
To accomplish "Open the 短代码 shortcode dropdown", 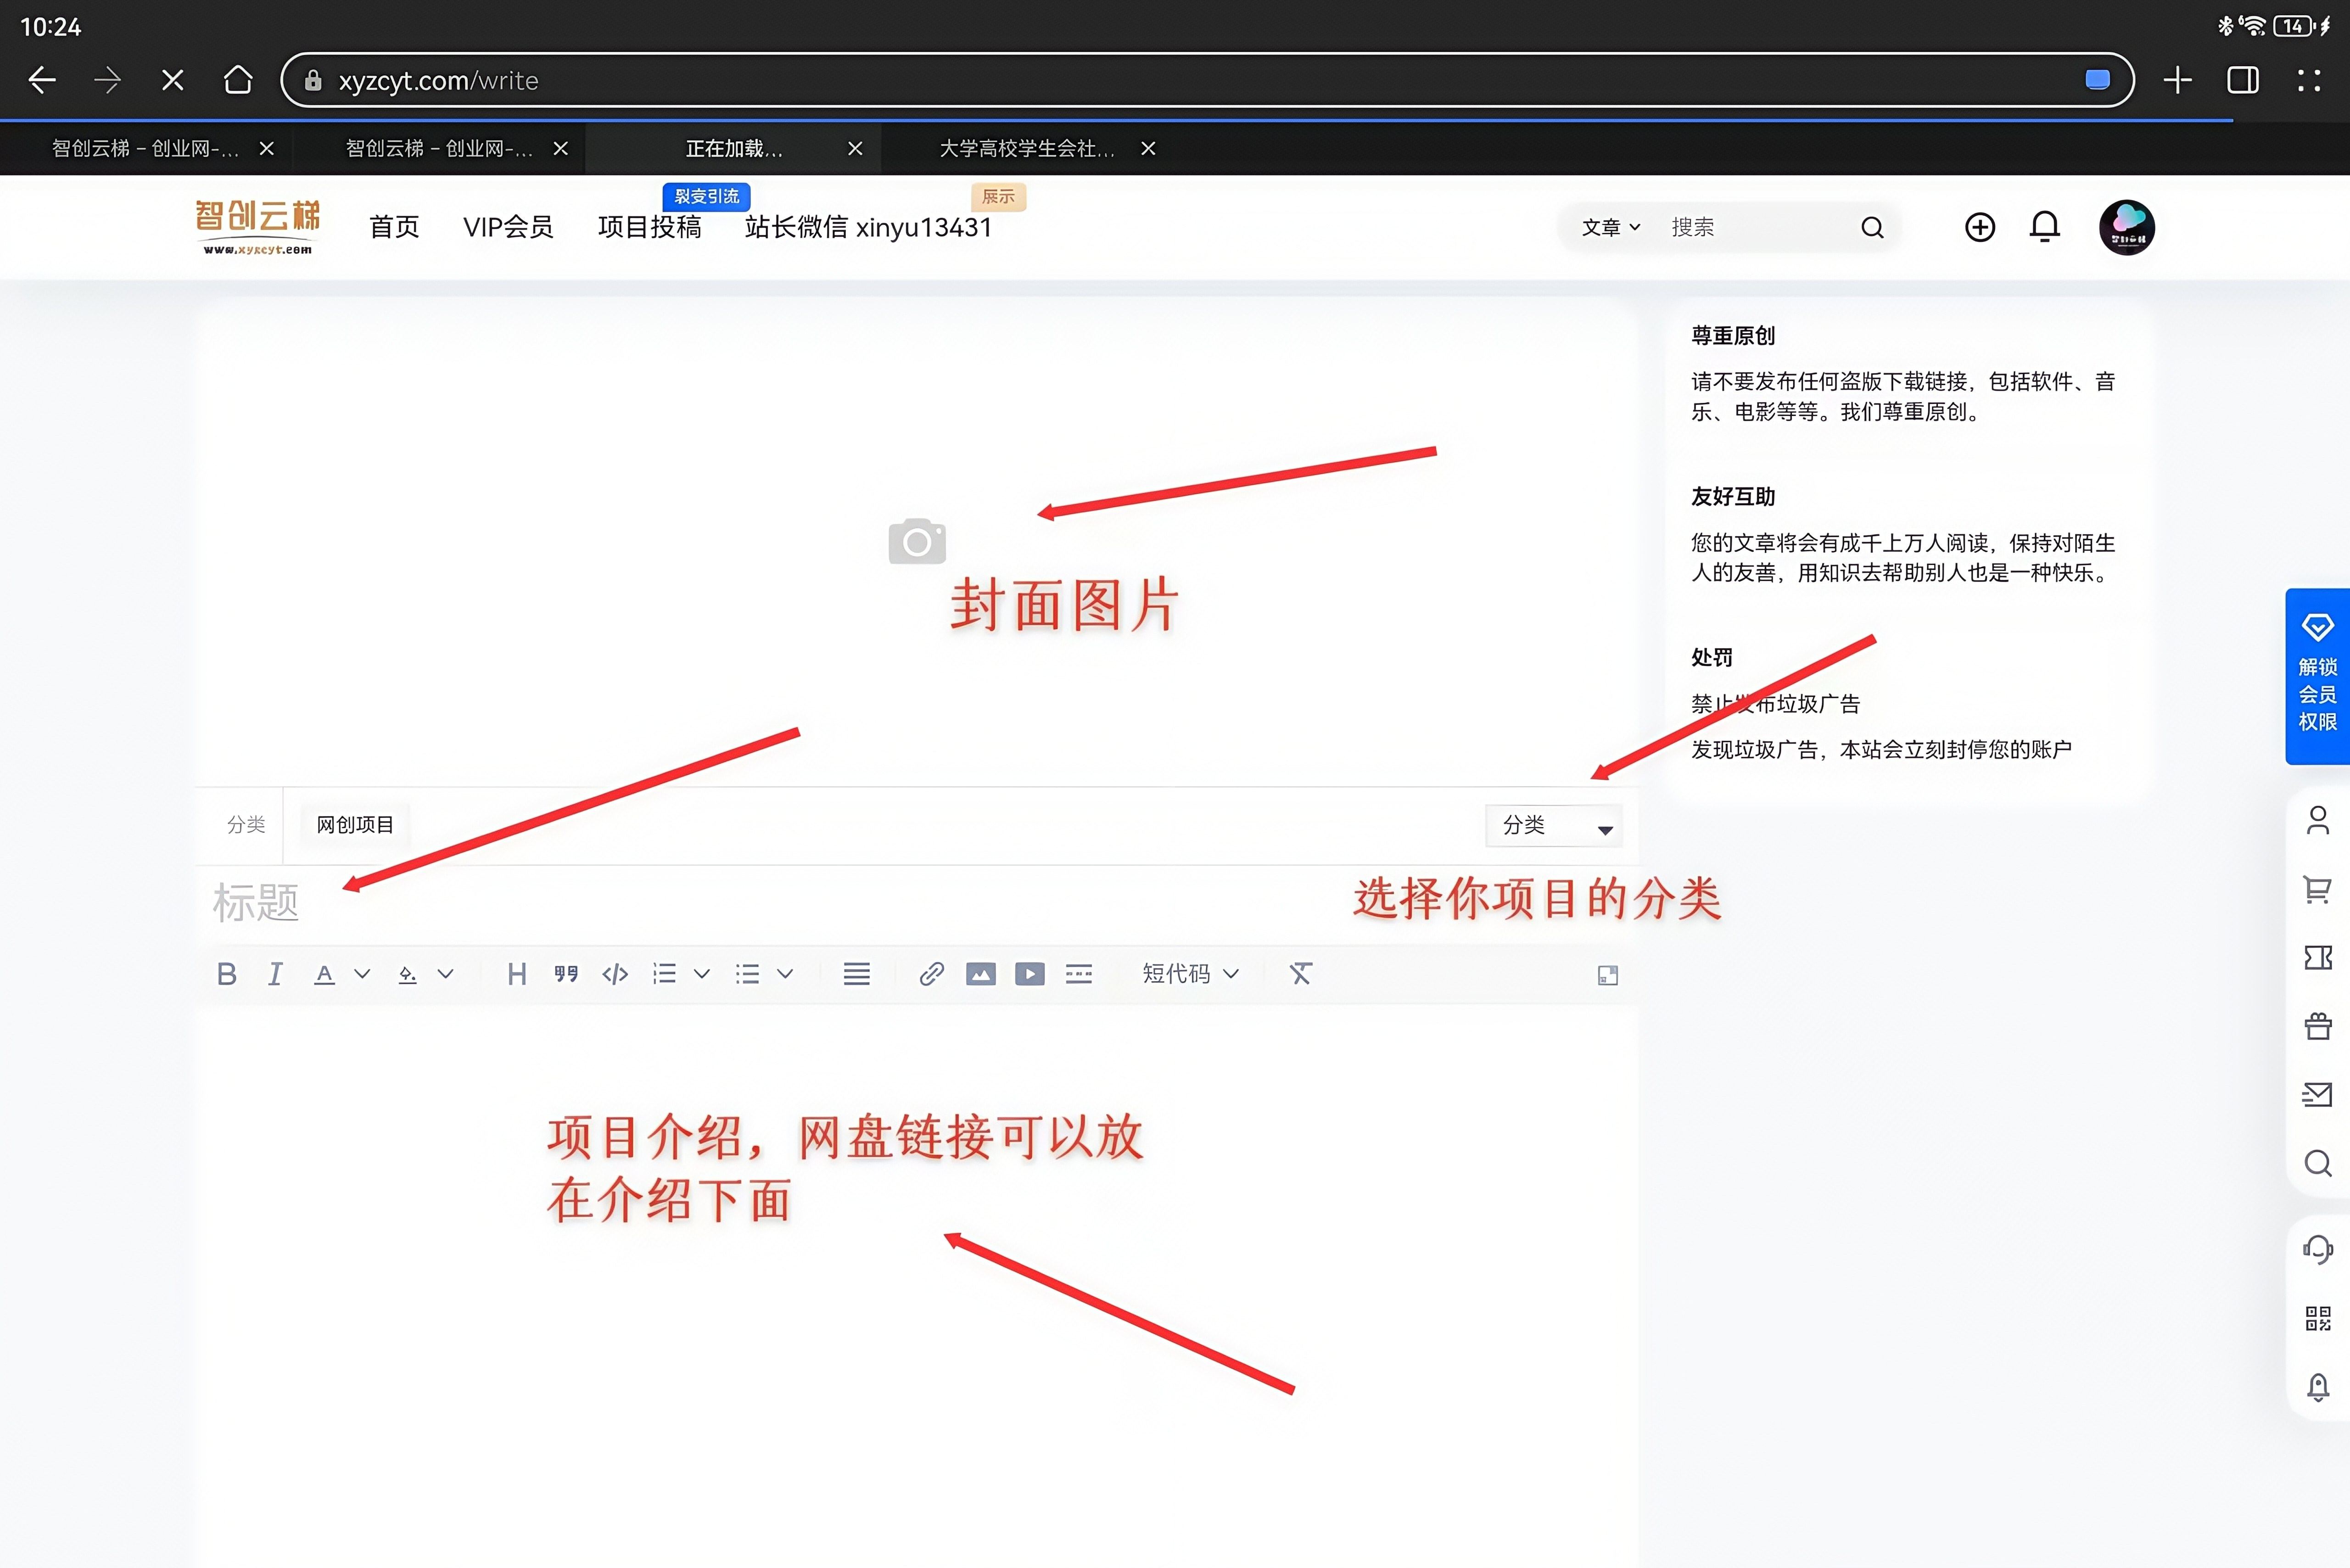I will tap(1190, 973).
